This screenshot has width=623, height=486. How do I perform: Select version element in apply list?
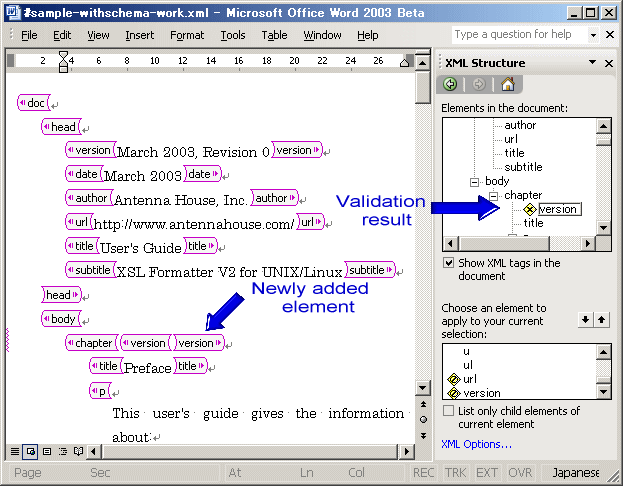pos(482,393)
